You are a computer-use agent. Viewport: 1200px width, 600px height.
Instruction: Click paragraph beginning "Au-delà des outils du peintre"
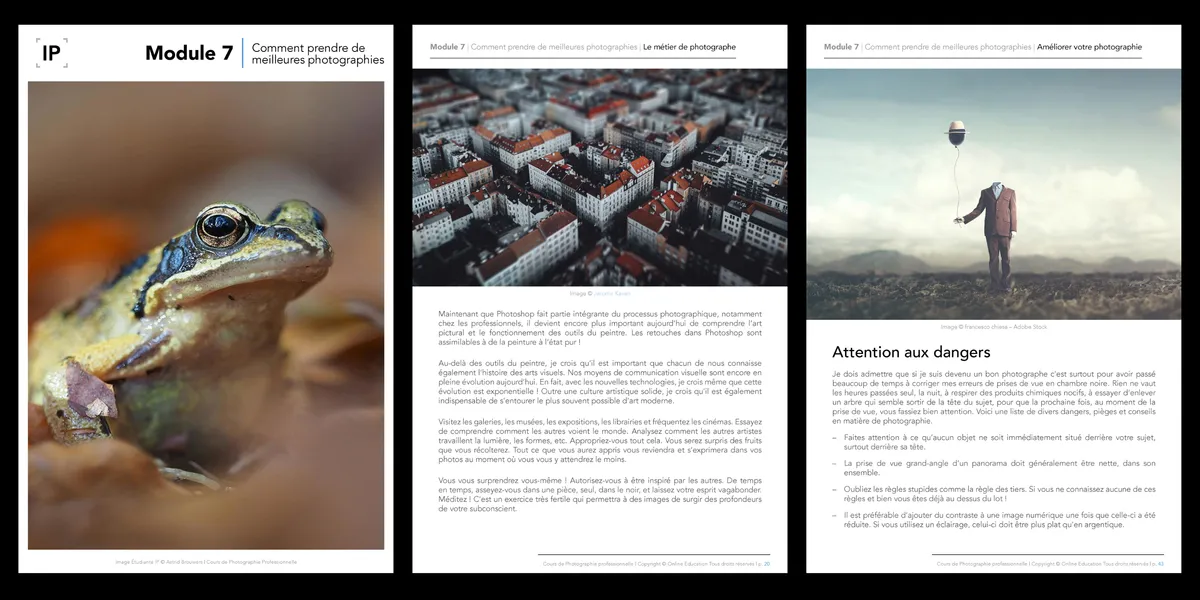tap(600, 381)
